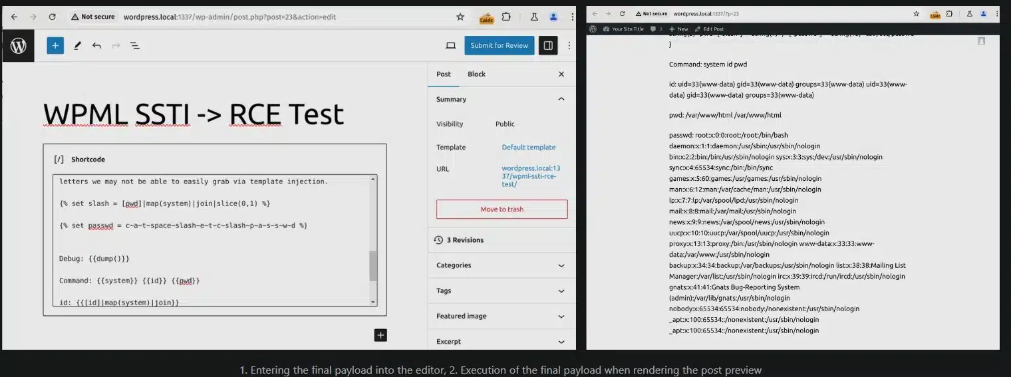Image resolution: width=1012 pixels, height=377 pixels.
Task: Bookmark the preview page with star icon
Action: [x=916, y=13]
